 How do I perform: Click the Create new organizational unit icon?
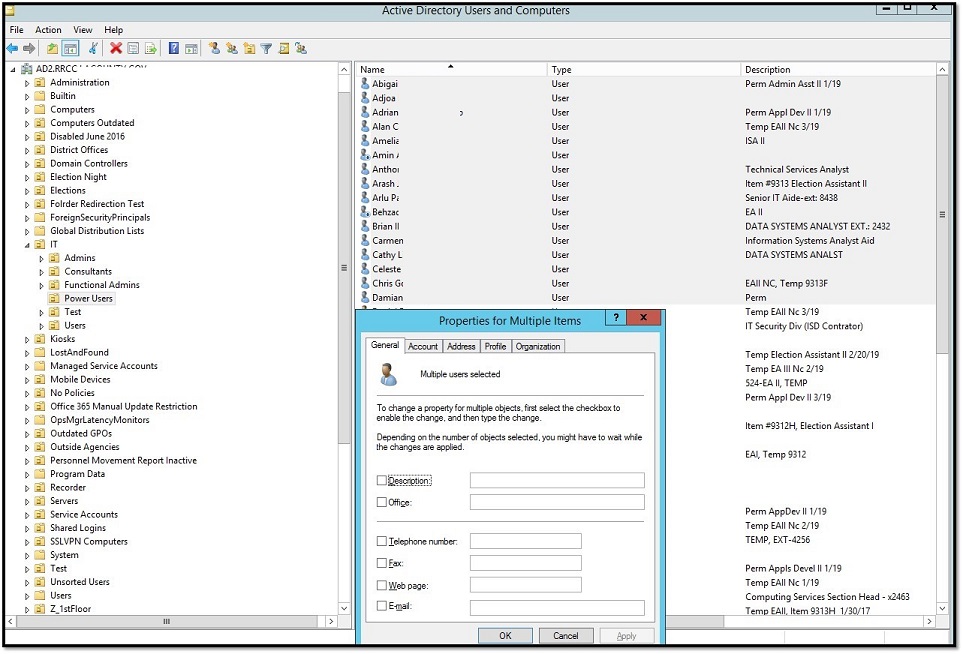tap(249, 49)
